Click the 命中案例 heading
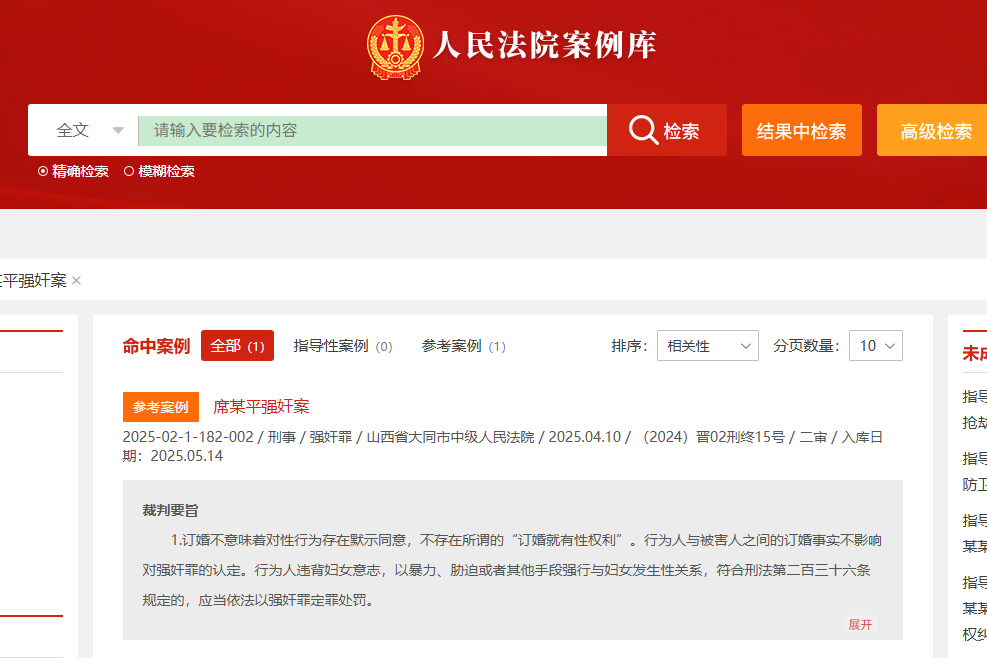 (156, 346)
